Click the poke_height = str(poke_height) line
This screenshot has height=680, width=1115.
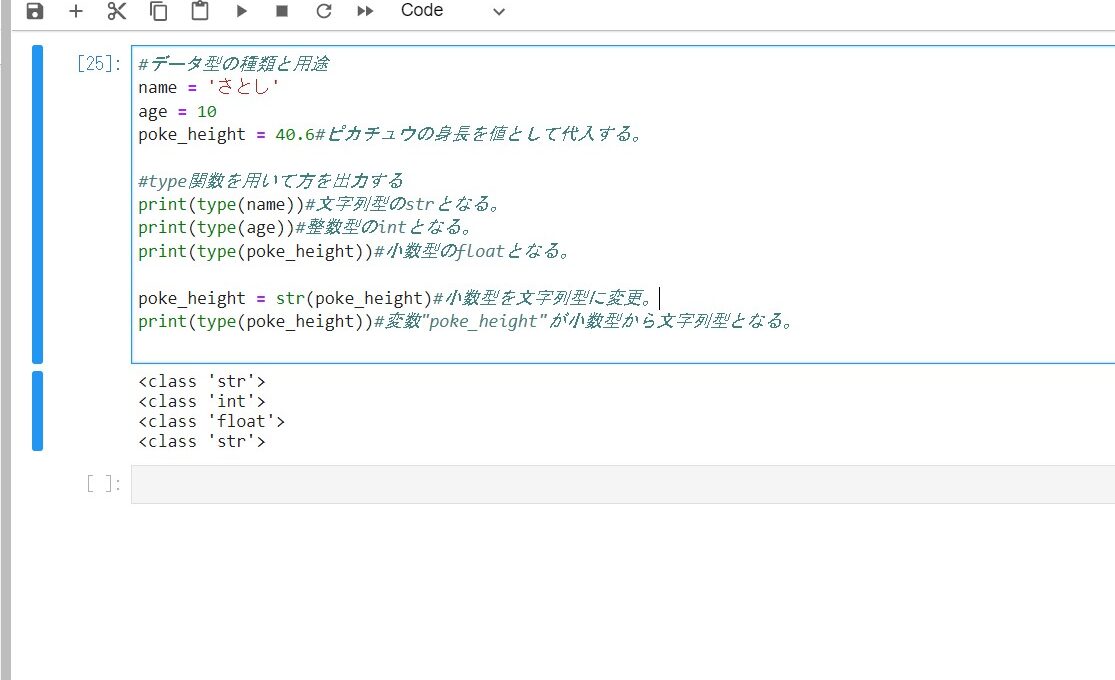tap(395, 298)
